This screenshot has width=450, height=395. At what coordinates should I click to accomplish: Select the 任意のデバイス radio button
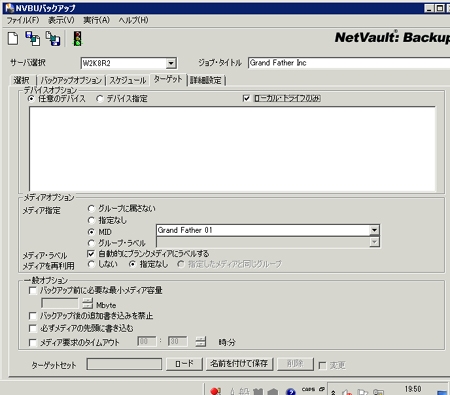pyautogui.click(x=31, y=99)
